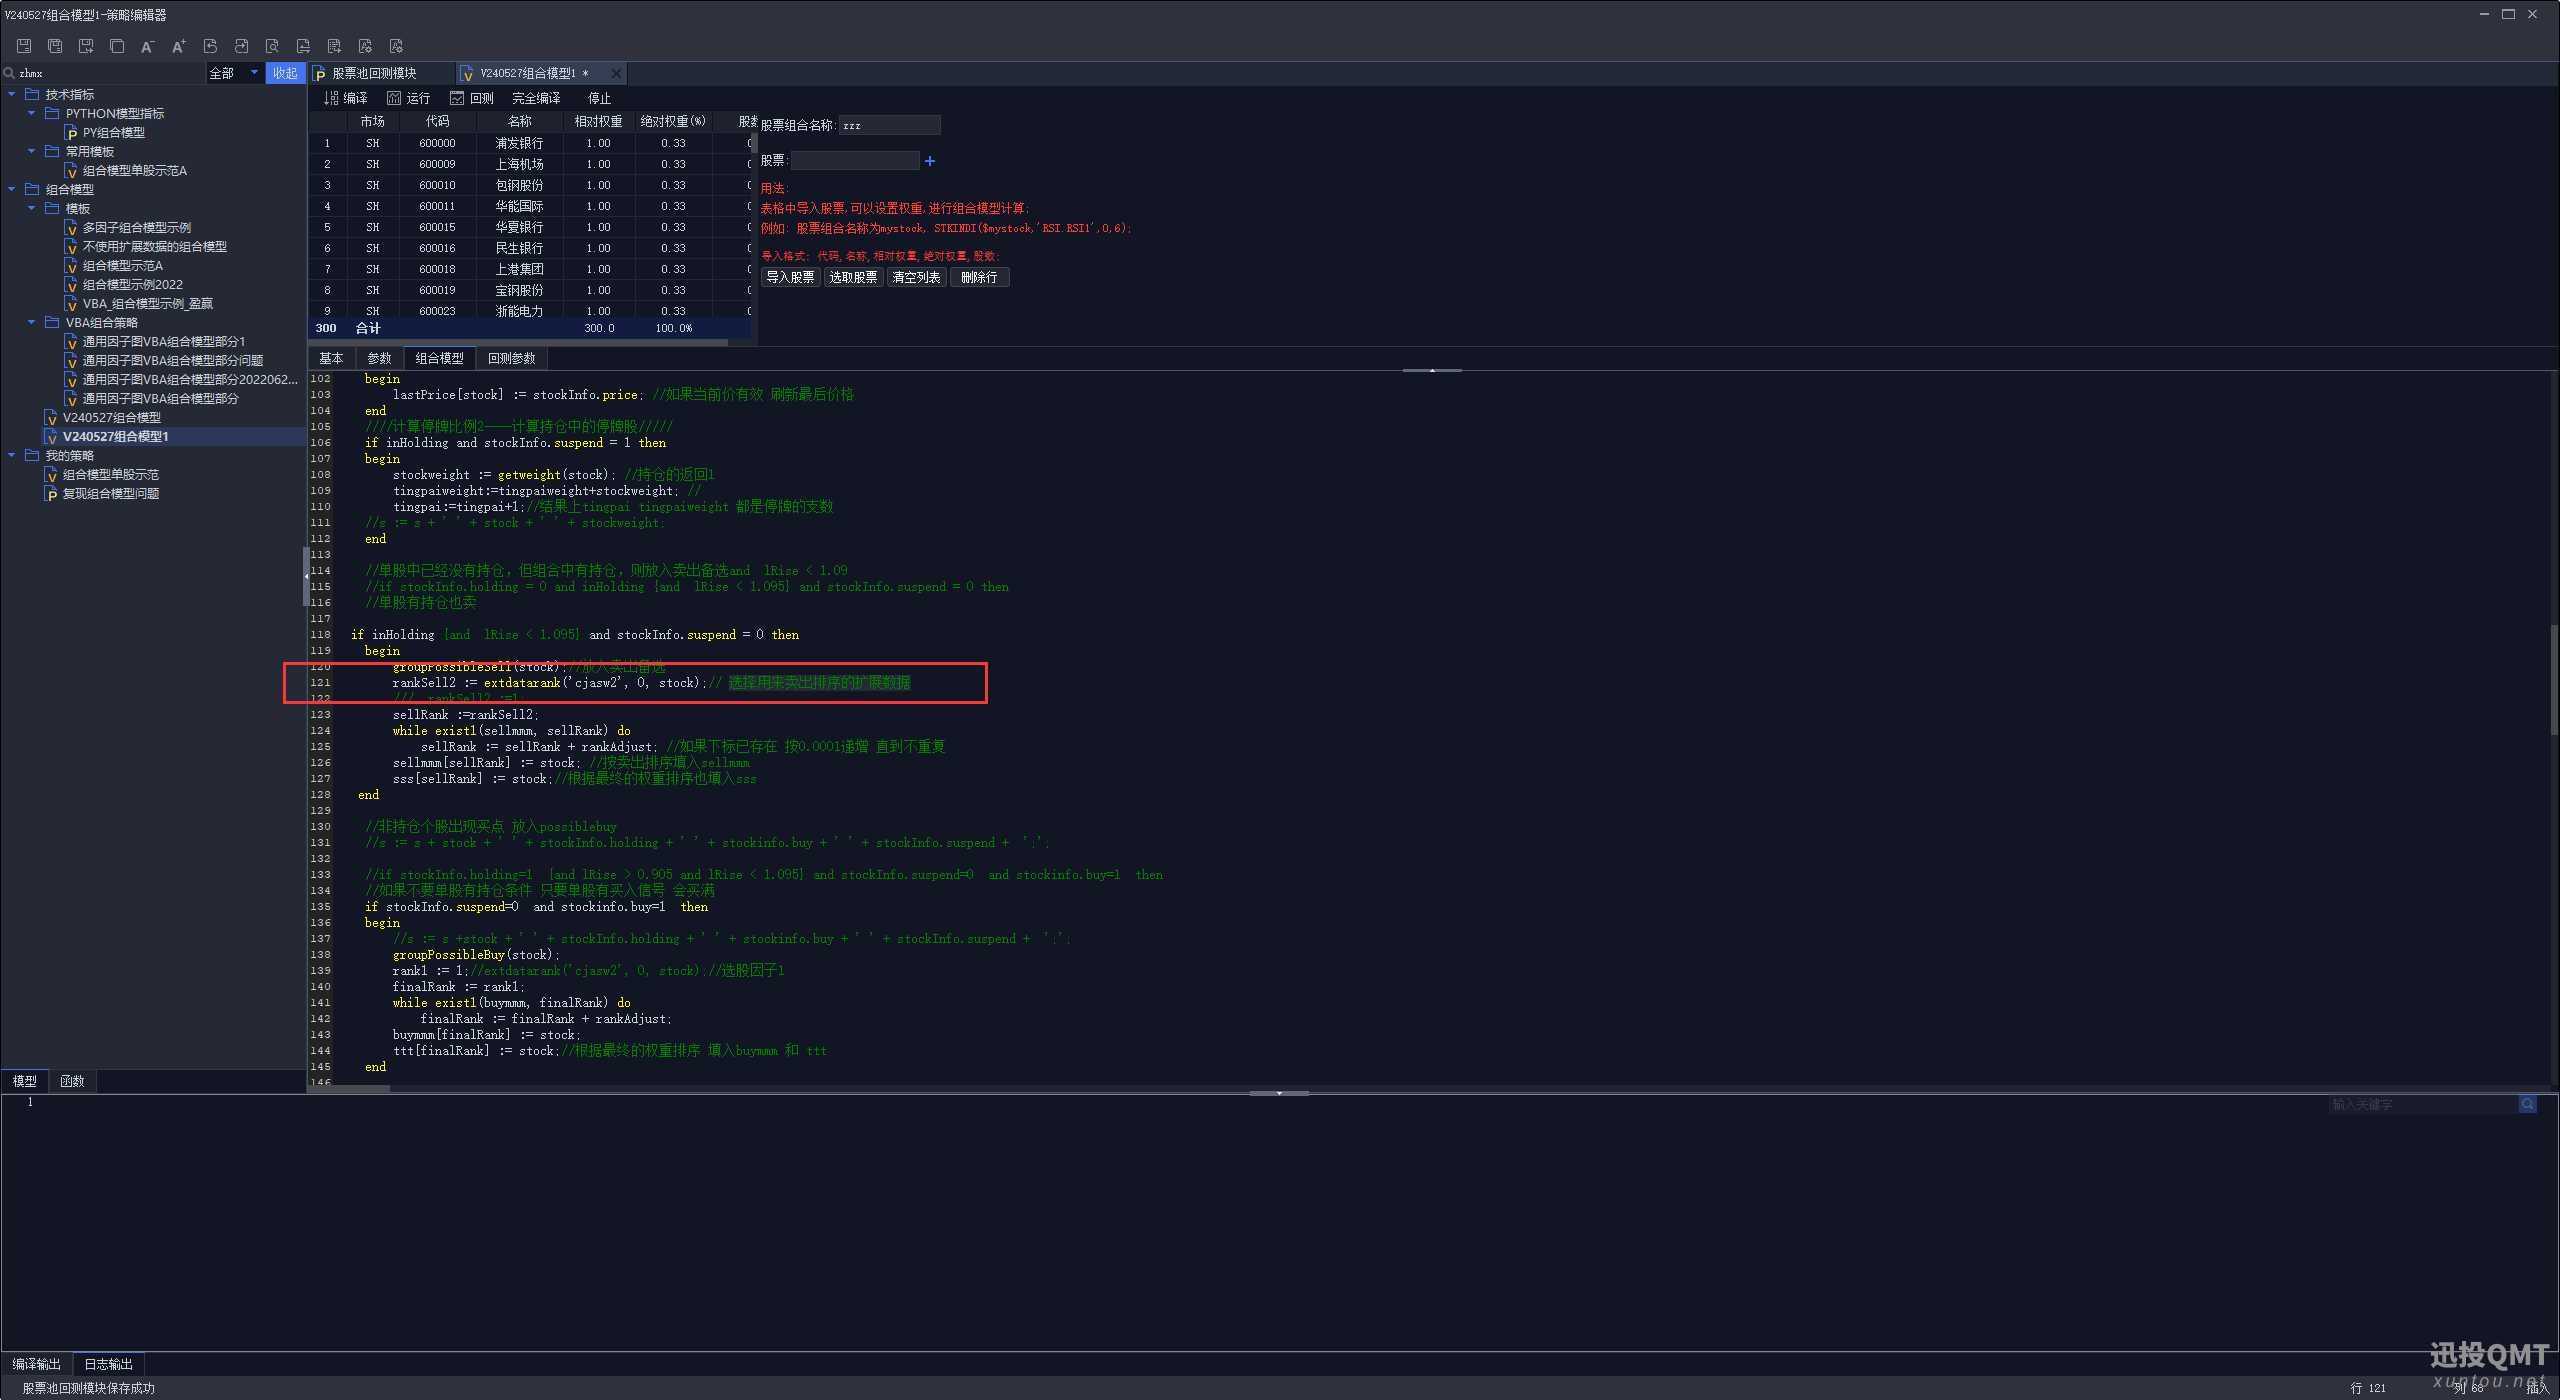The height and width of the screenshot is (1400, 2560).
Task: Click the 输入关键字 search box
Action: [2423, 1104]
